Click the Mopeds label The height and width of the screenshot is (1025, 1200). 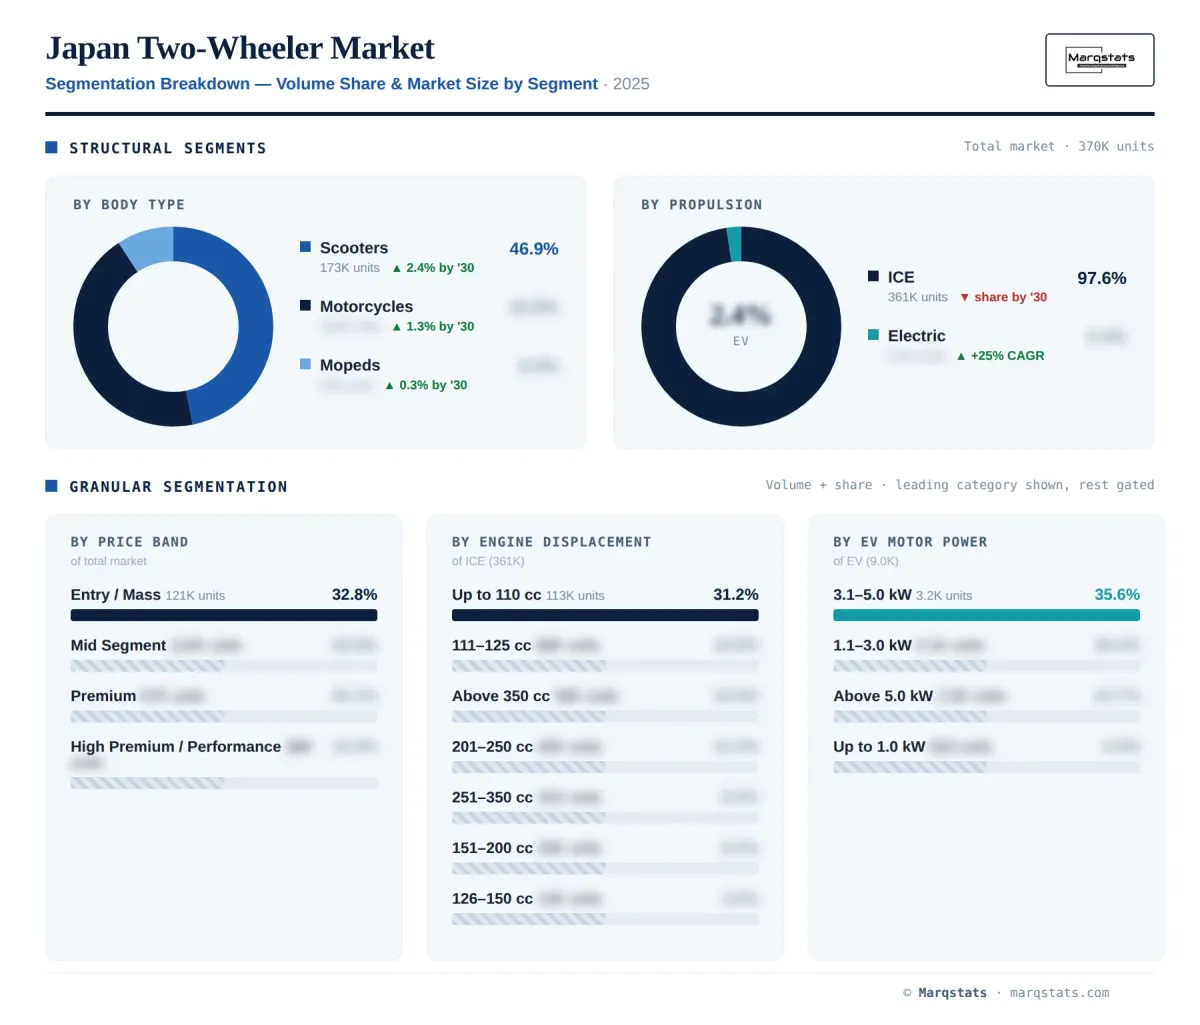click(x=350, y=365)
